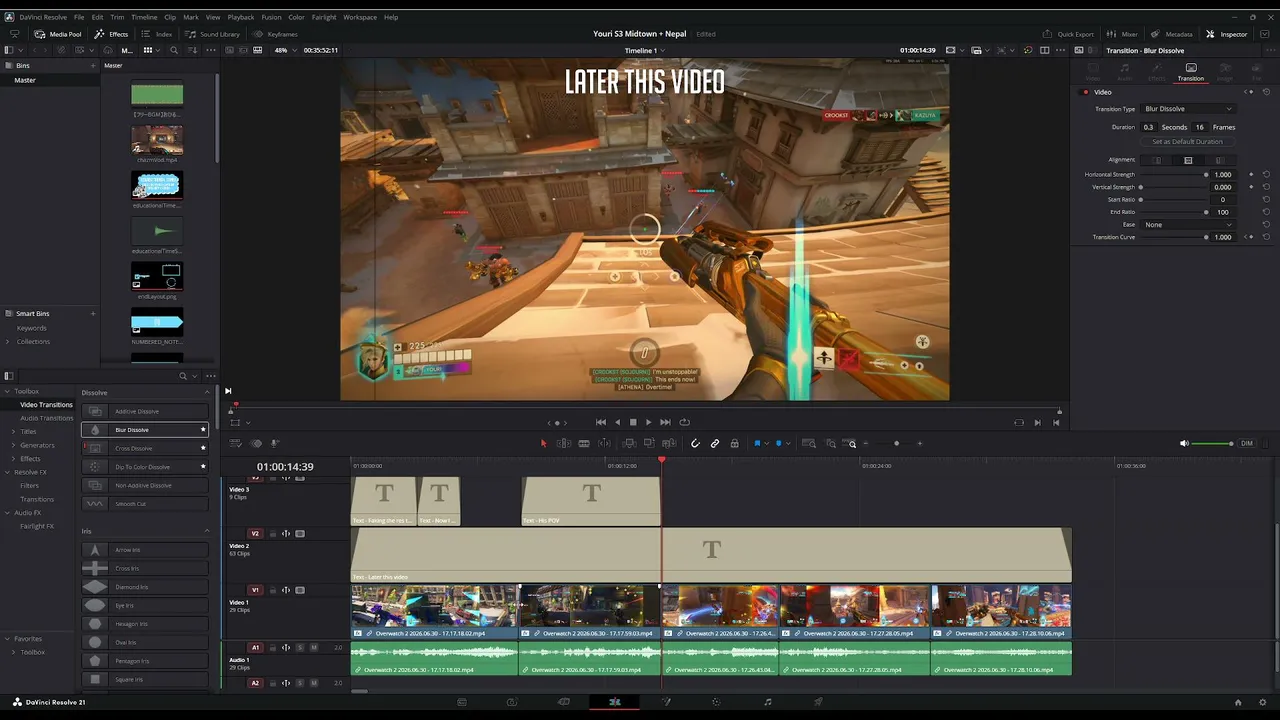Toggle the Video section enable switch
The width and height of the screenshot is (1280, 720).
(1086, 92)
